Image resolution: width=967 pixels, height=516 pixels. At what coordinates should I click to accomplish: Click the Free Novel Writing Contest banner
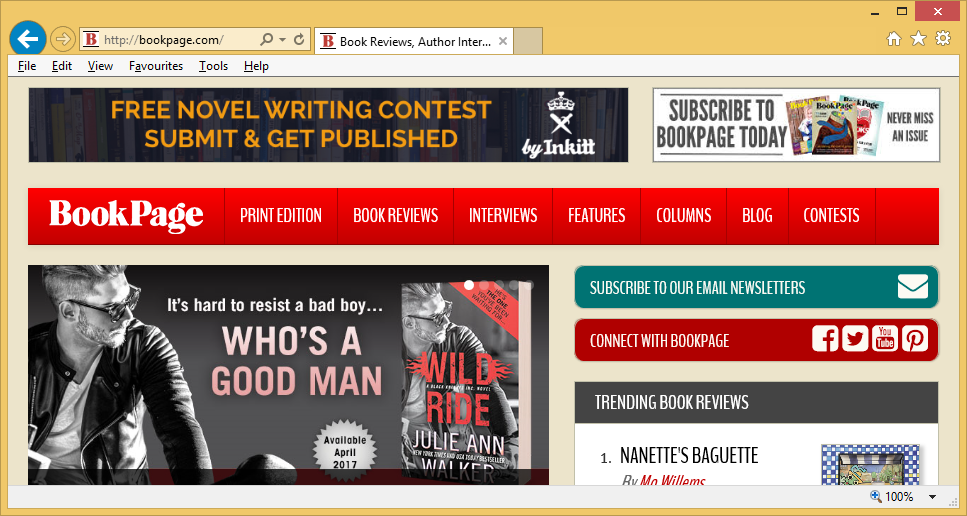328,125
